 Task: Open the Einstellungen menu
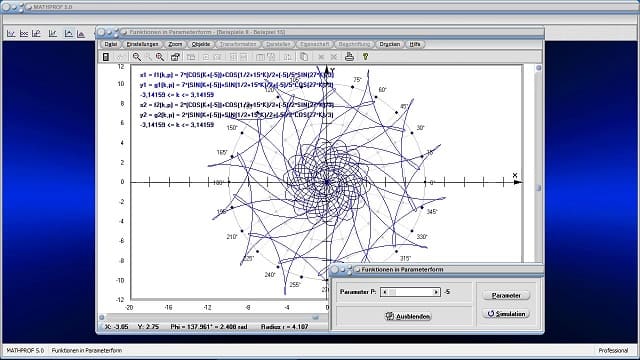pos(142,44)
